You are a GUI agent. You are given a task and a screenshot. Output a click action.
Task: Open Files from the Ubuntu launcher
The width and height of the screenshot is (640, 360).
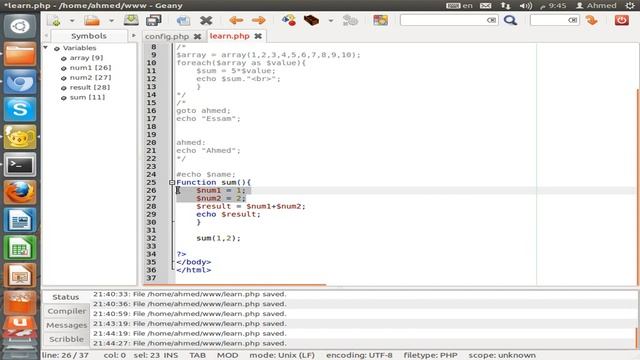(20, 53)
